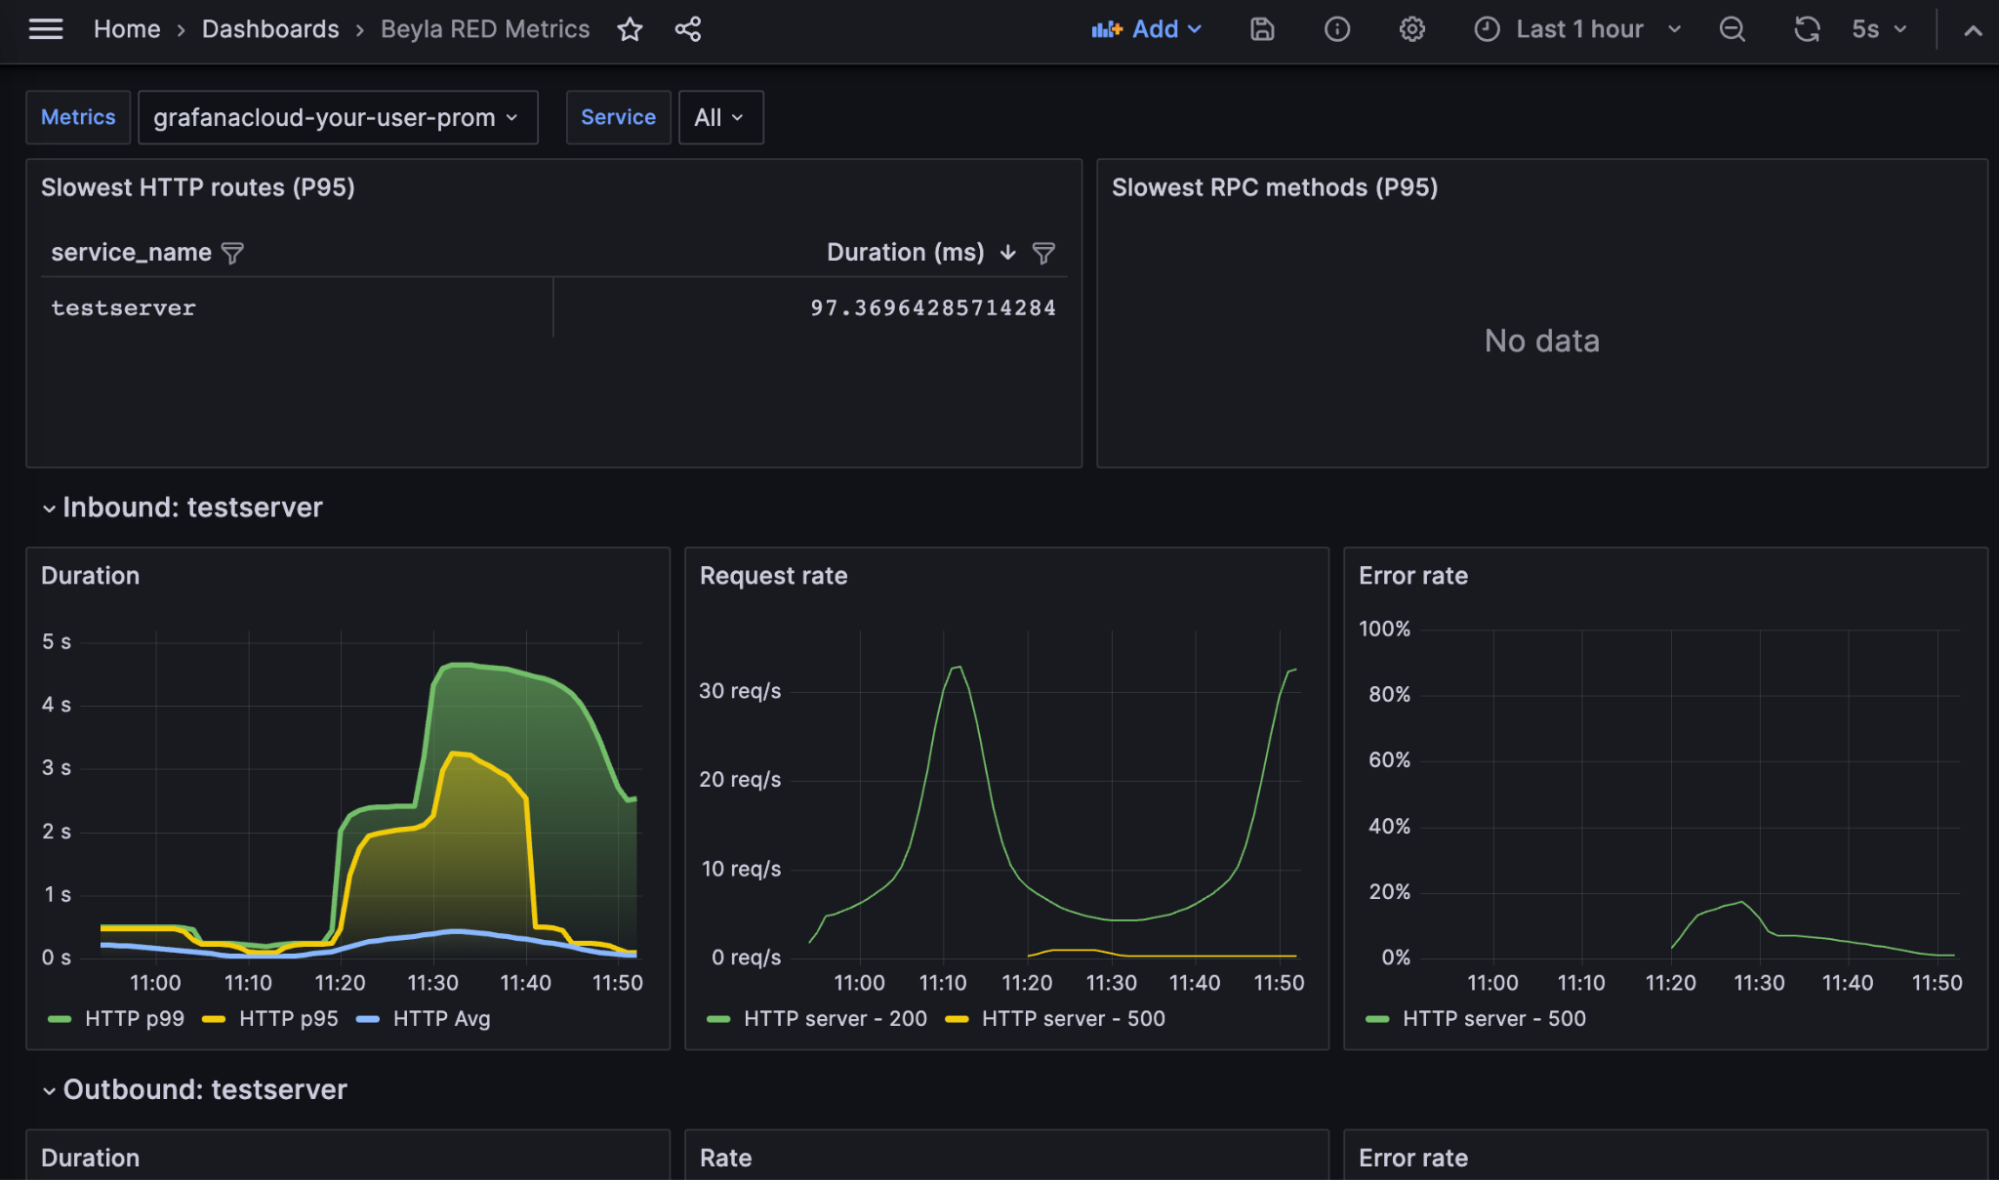
Task: Open dashboard settings with the gear icon
Action: (x=1411, y=29)
